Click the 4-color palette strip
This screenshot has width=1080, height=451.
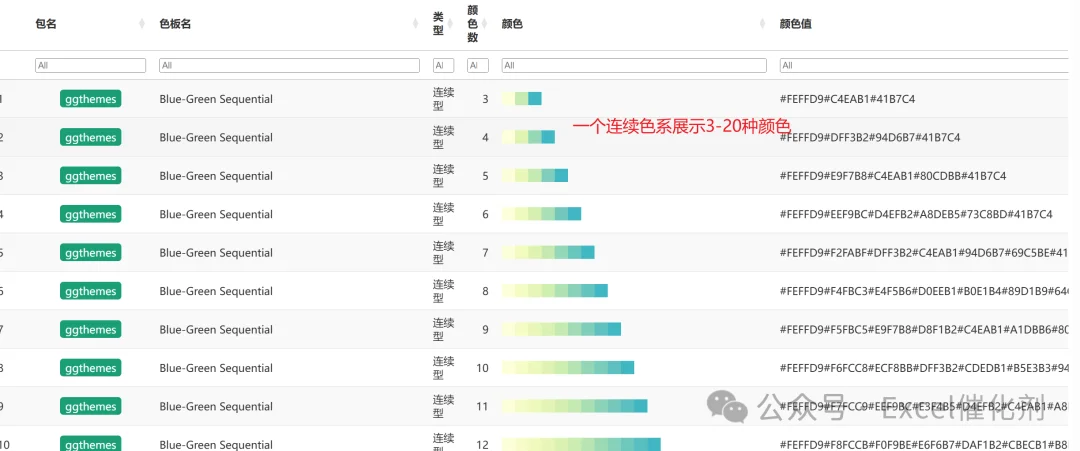(x=528, y=138)
